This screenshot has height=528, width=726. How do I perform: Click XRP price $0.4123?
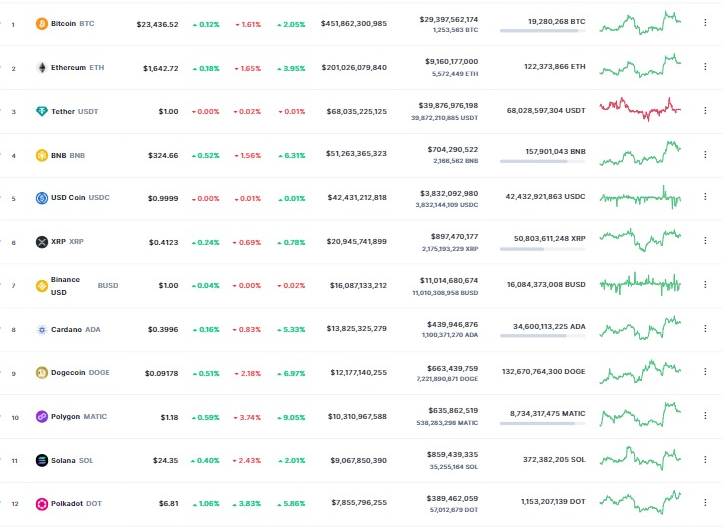tap(163, 243)
